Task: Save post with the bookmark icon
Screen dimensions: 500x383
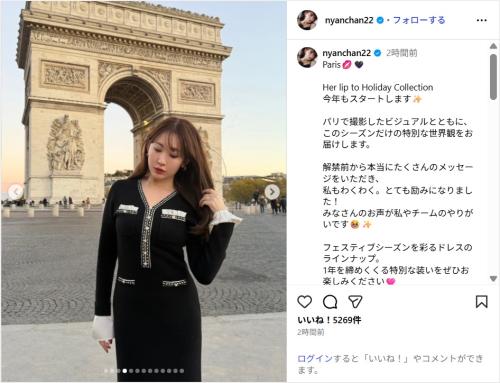Action: (x=482, y=302)
